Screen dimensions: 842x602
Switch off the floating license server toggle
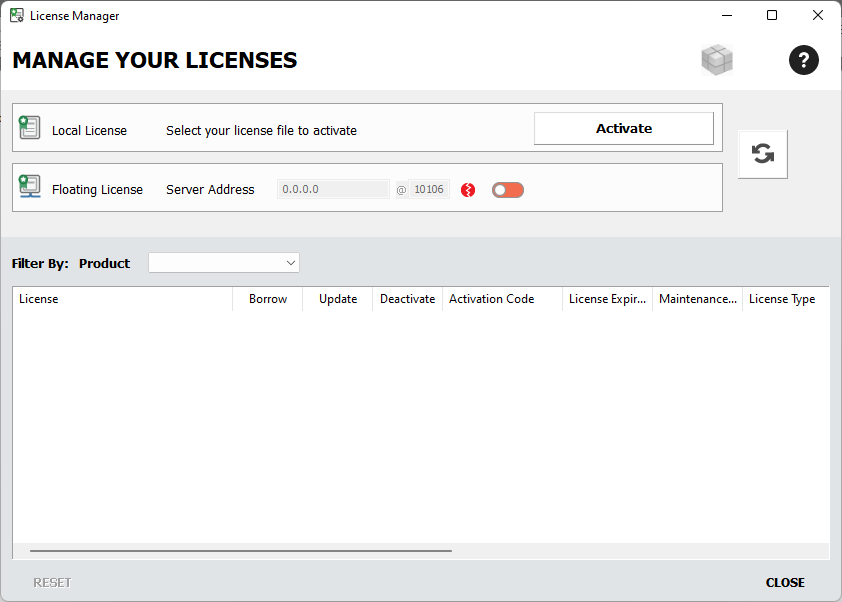pos(507,189)
